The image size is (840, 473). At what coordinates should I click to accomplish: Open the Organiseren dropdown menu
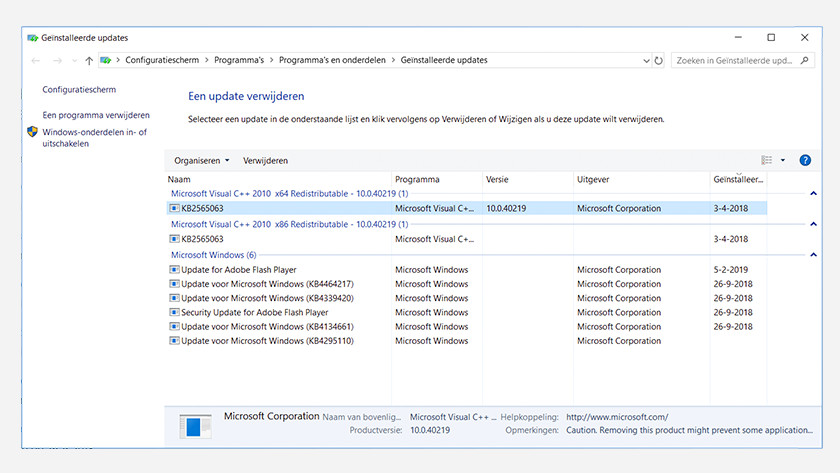tap(201, 161)
